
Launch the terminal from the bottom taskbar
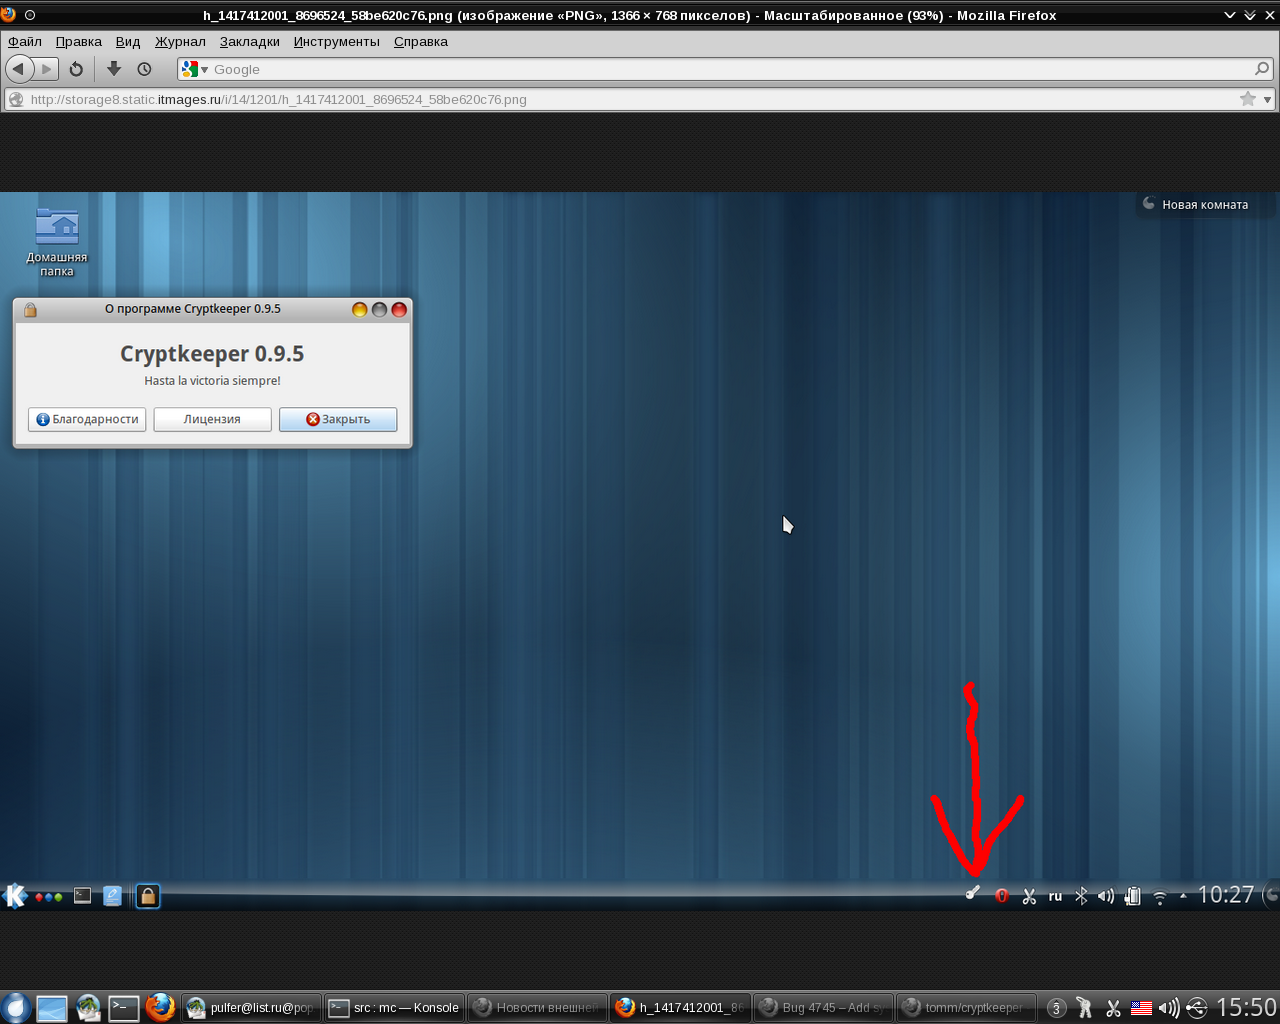pyautogui.click(x=124, y=1008)
